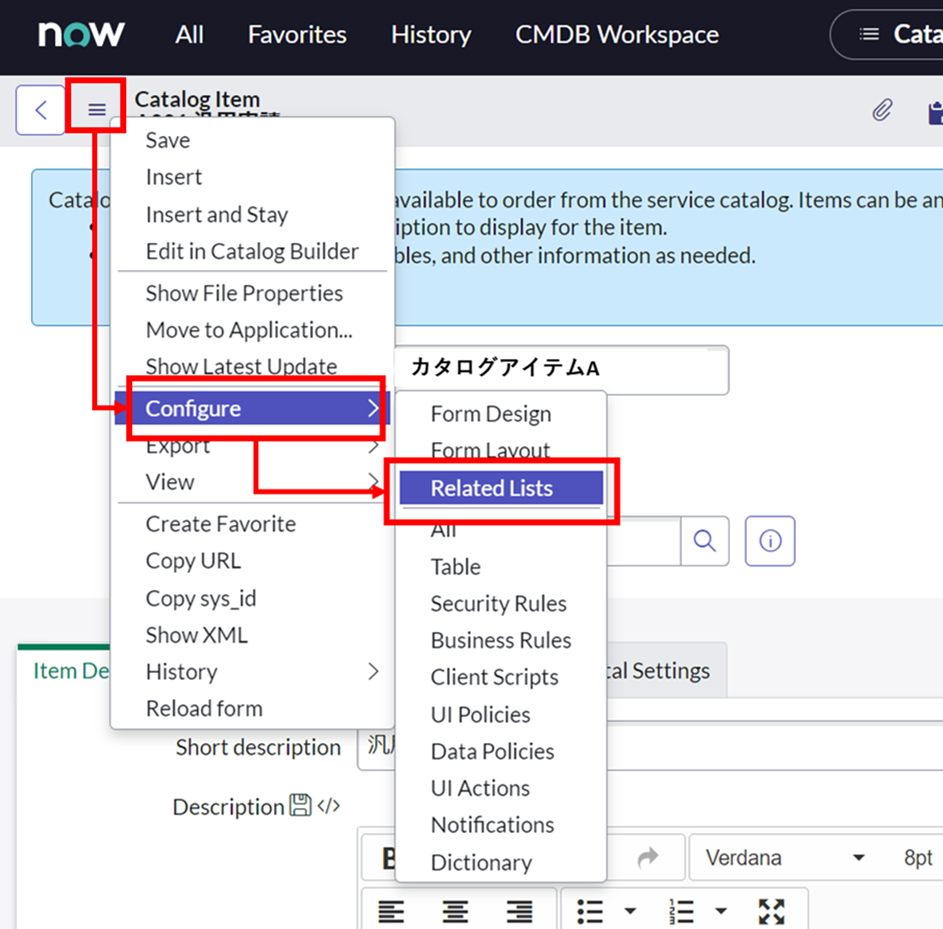
Task: Choose Business Rules in submenu
Action: coord(501,640)
